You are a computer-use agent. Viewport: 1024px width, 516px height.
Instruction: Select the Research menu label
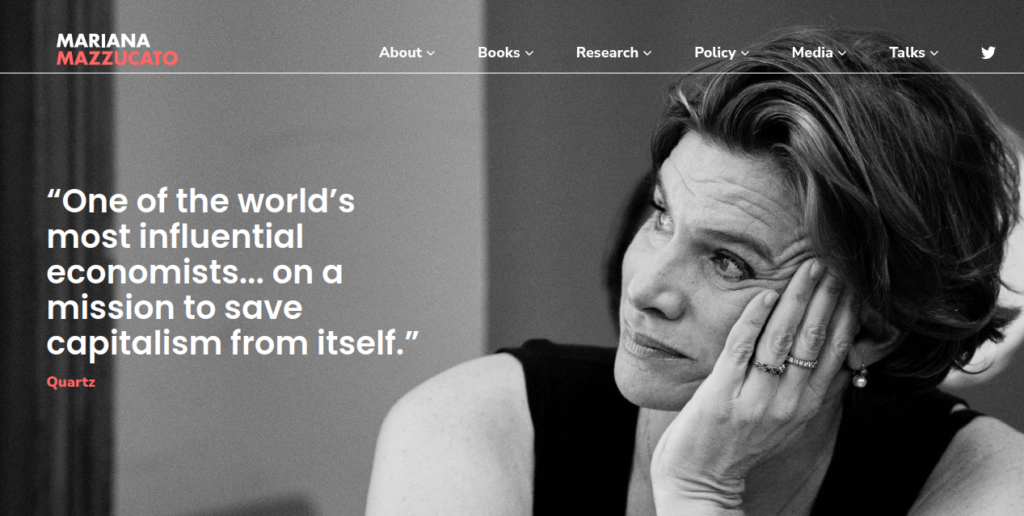click(x=607, y=52)
